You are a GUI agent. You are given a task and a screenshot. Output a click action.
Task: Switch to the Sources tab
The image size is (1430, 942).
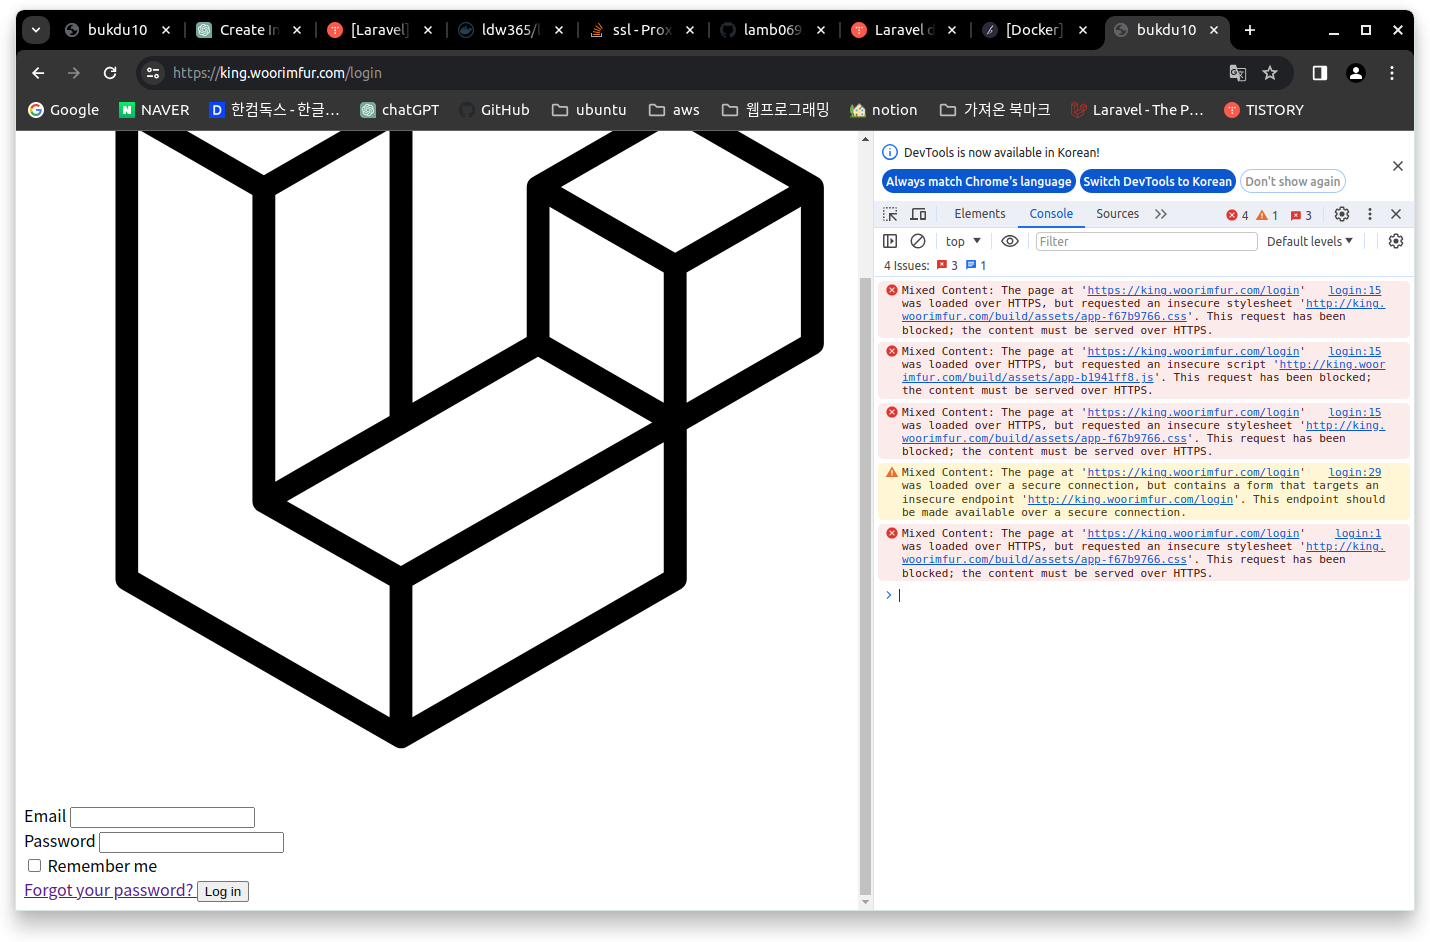[1117, 214]
